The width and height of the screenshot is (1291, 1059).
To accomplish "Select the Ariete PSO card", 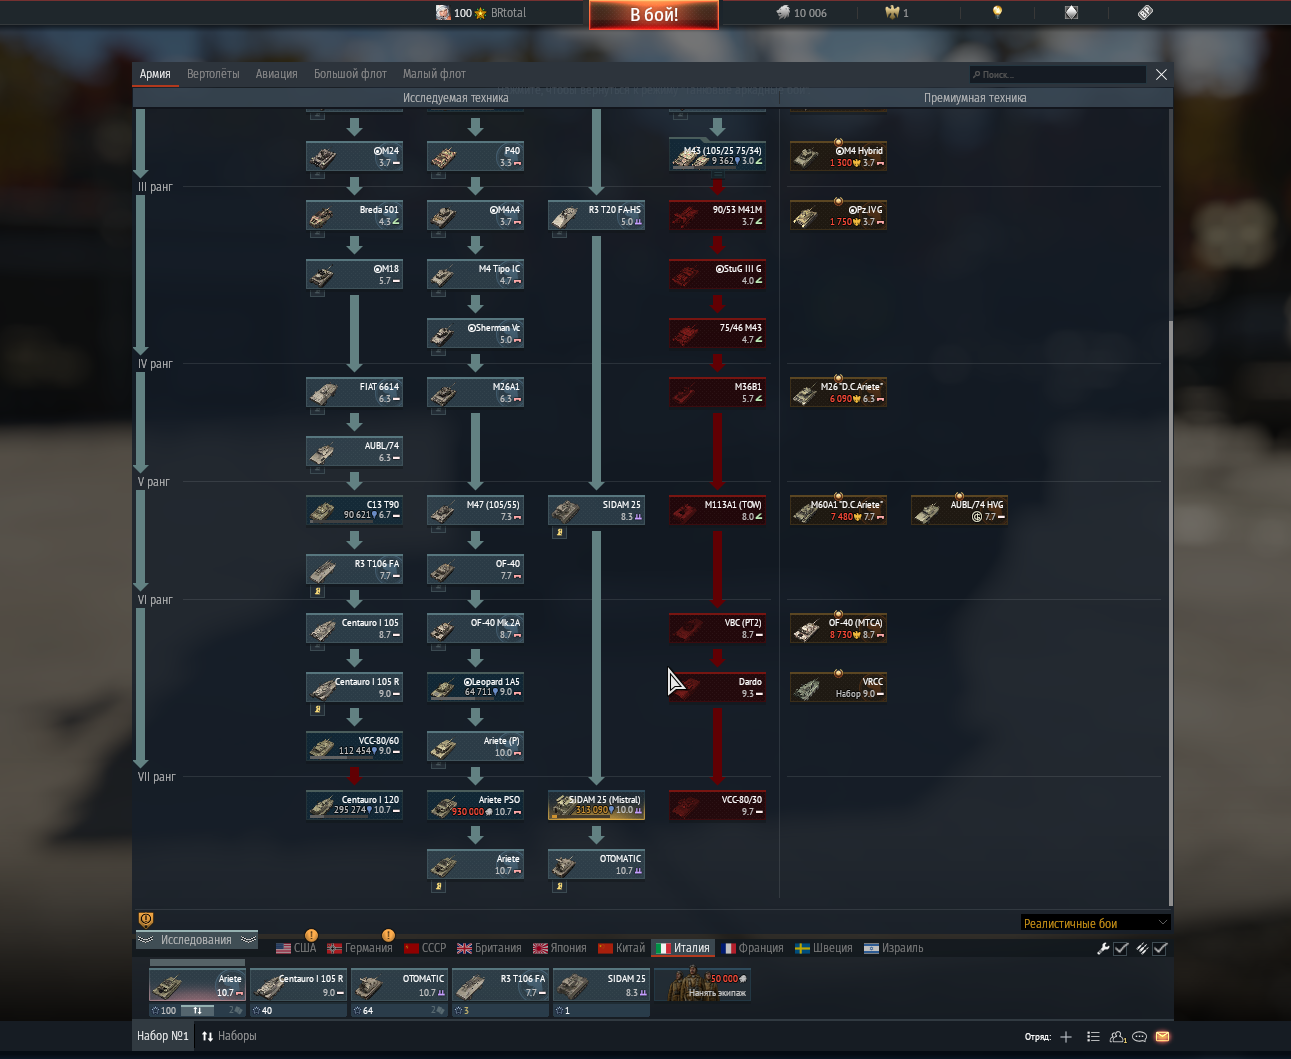I will point(475,805).
